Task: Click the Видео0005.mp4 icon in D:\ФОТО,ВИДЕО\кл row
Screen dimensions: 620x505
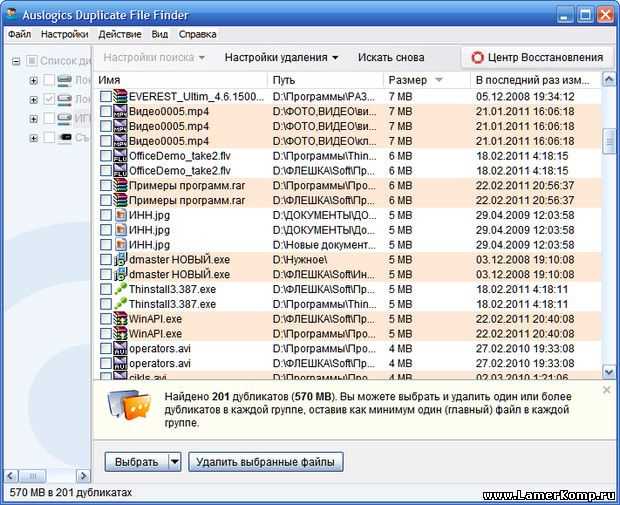Action: (120, 141)
